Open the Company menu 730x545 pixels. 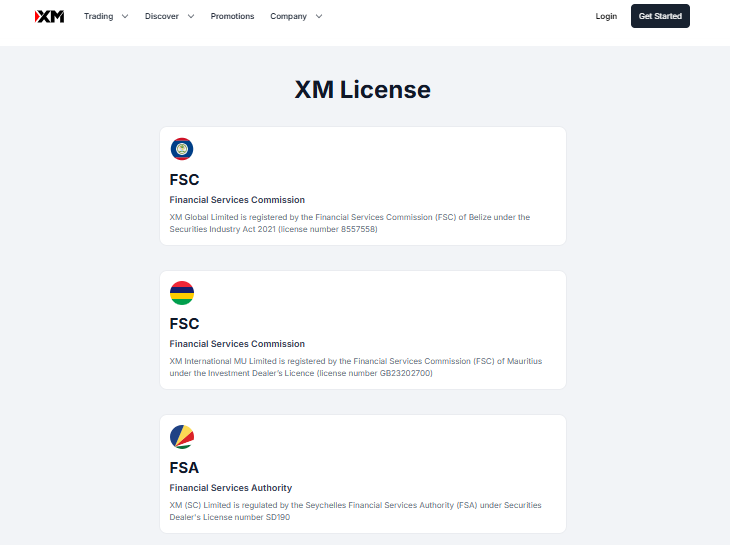[x=288, y=16]
